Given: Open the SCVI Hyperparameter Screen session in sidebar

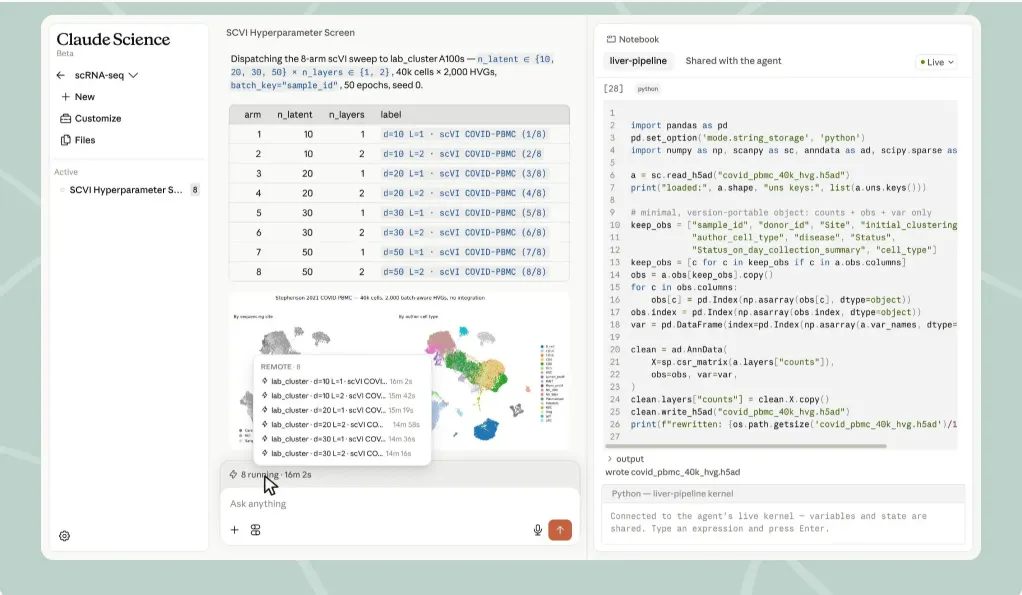Looking at the screenshot, I should tap(126, 190).
